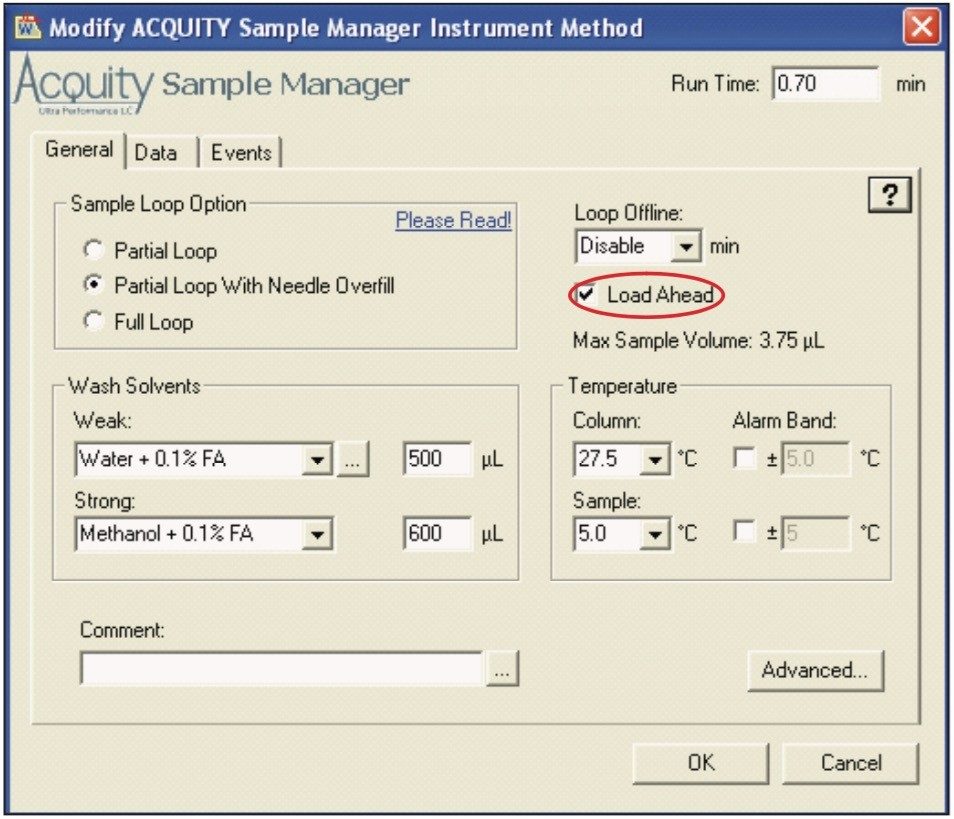This screenshot has height=819, width=954.
Task: Enable the Sample alarm band checkbox
Action: point(744,531)
